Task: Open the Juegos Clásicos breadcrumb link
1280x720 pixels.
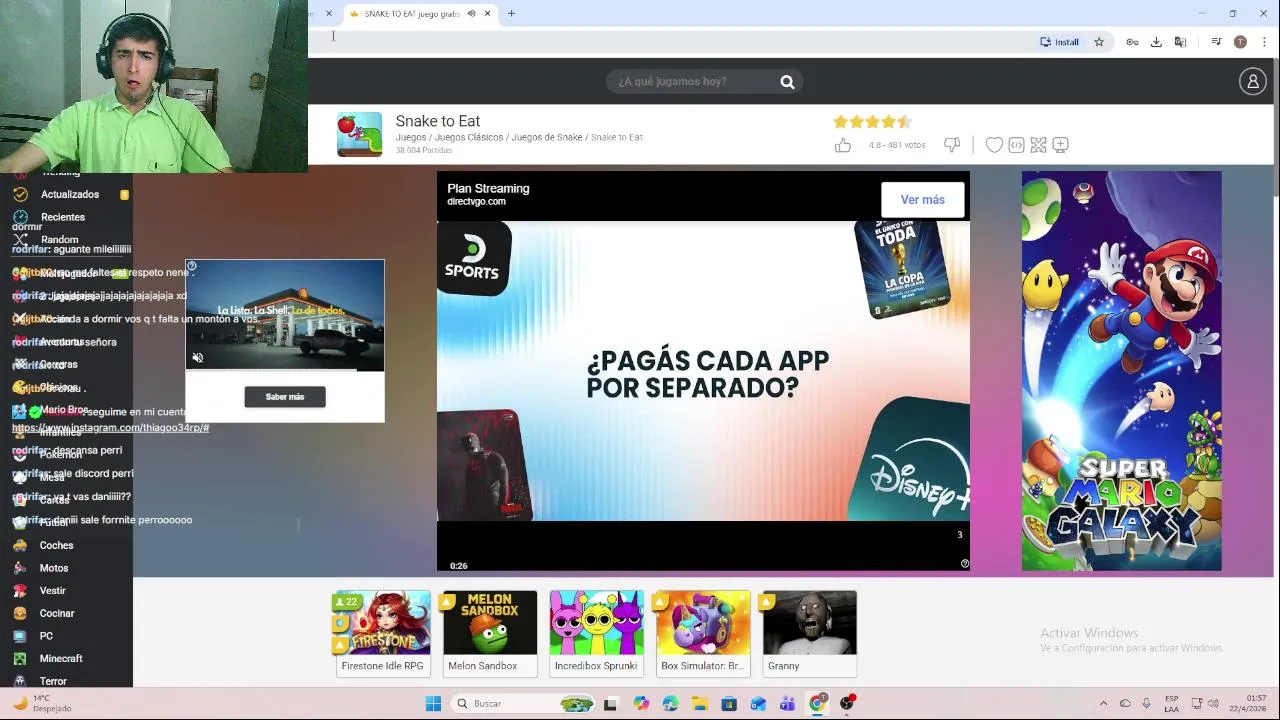Action: coord(469,137)
